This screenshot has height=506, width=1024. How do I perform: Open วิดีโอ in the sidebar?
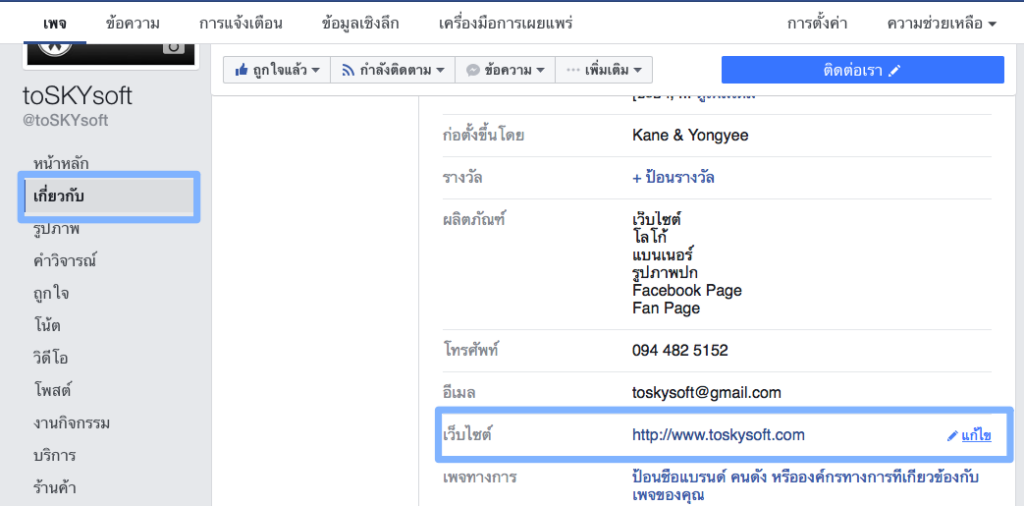click(x=50, y=358)
